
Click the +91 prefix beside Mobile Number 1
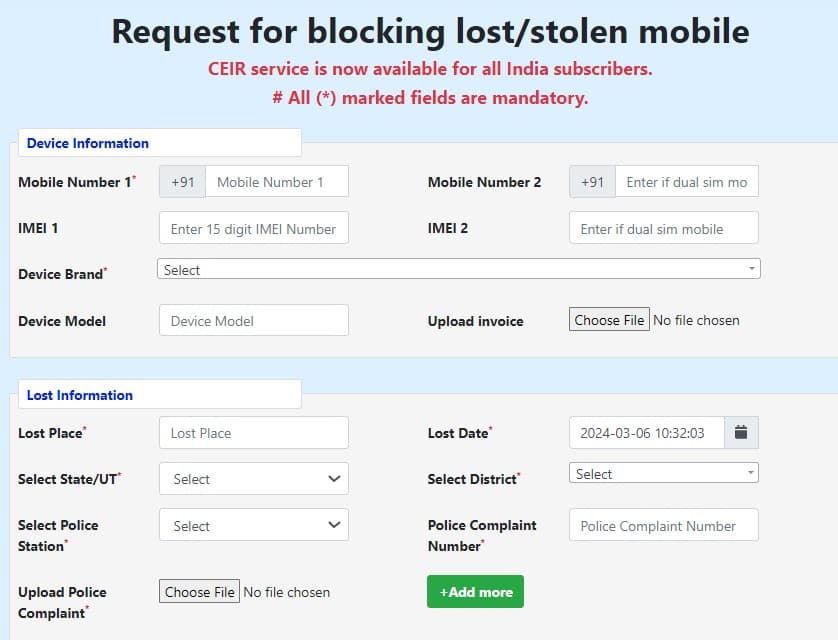point(182,182)
